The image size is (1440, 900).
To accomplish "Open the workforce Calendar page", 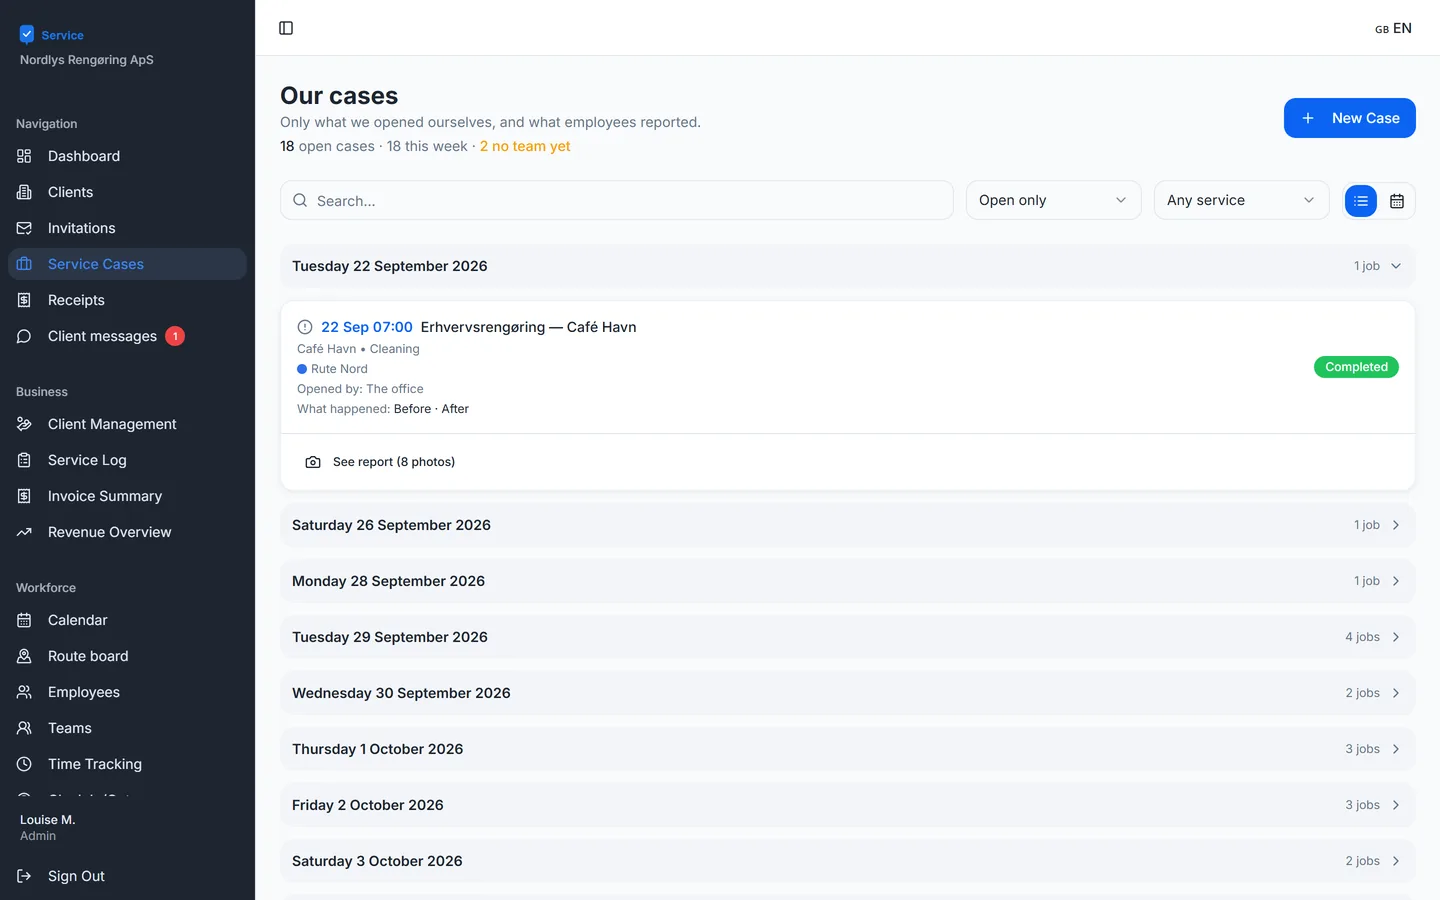I will click(x=127, y=620).
